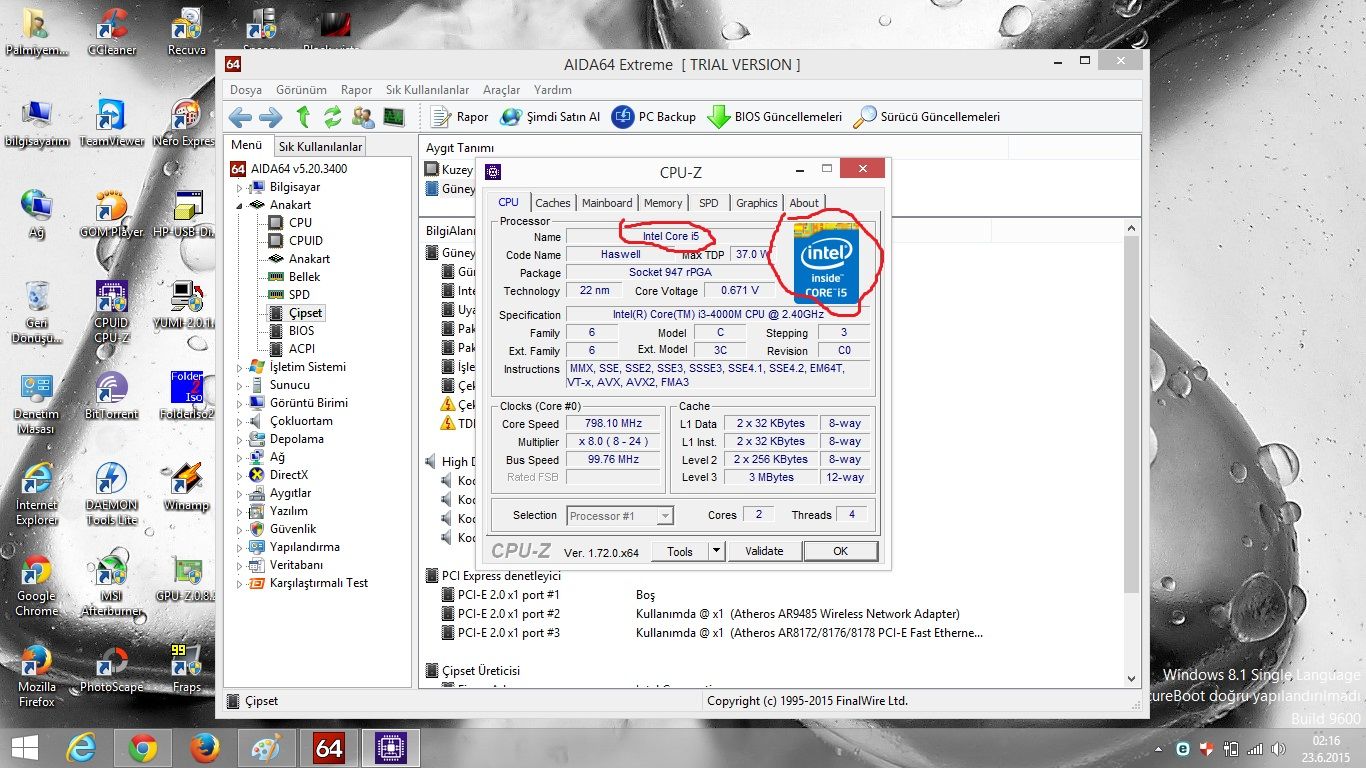Screen dimensions: 1366x768
Task: Open the Görünüm menu
Action: point(302,90)
